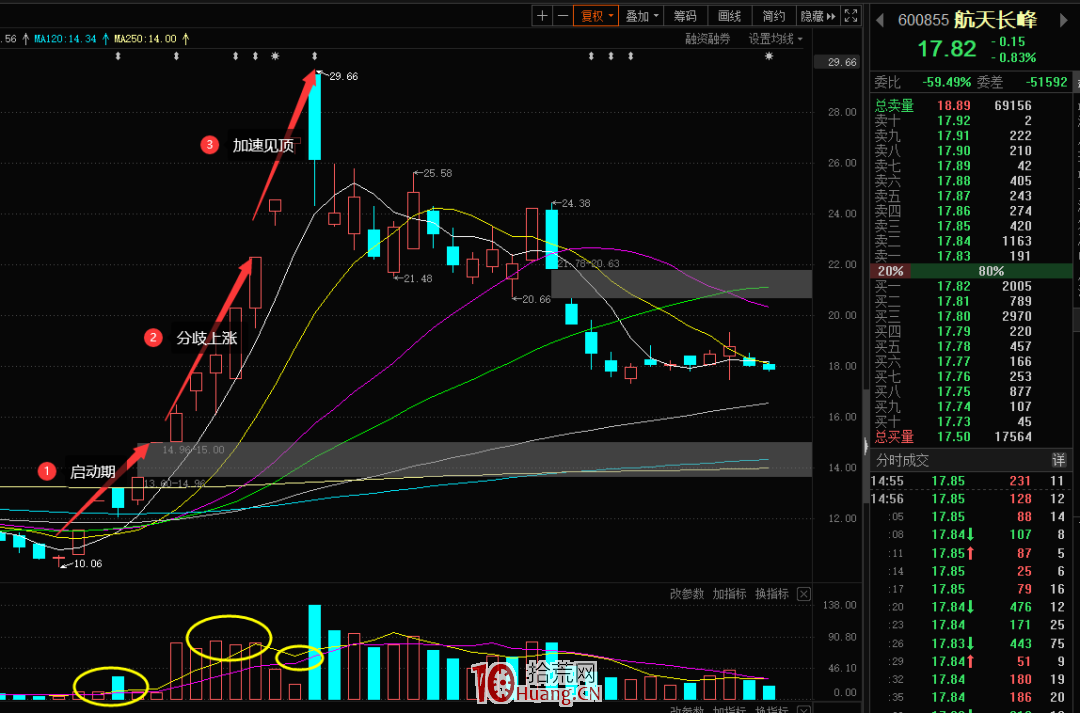The height and width of the screenshot is (713, 1080).
Task: Hide side panel using 隐藏 button
Action: (x=818, y=16)
